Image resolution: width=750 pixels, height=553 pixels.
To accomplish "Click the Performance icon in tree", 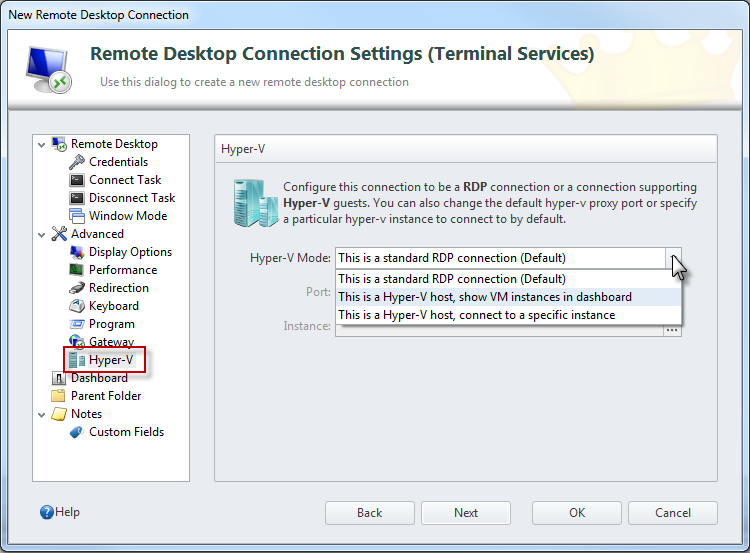I will pyautogui.click(x=77, y=270).
